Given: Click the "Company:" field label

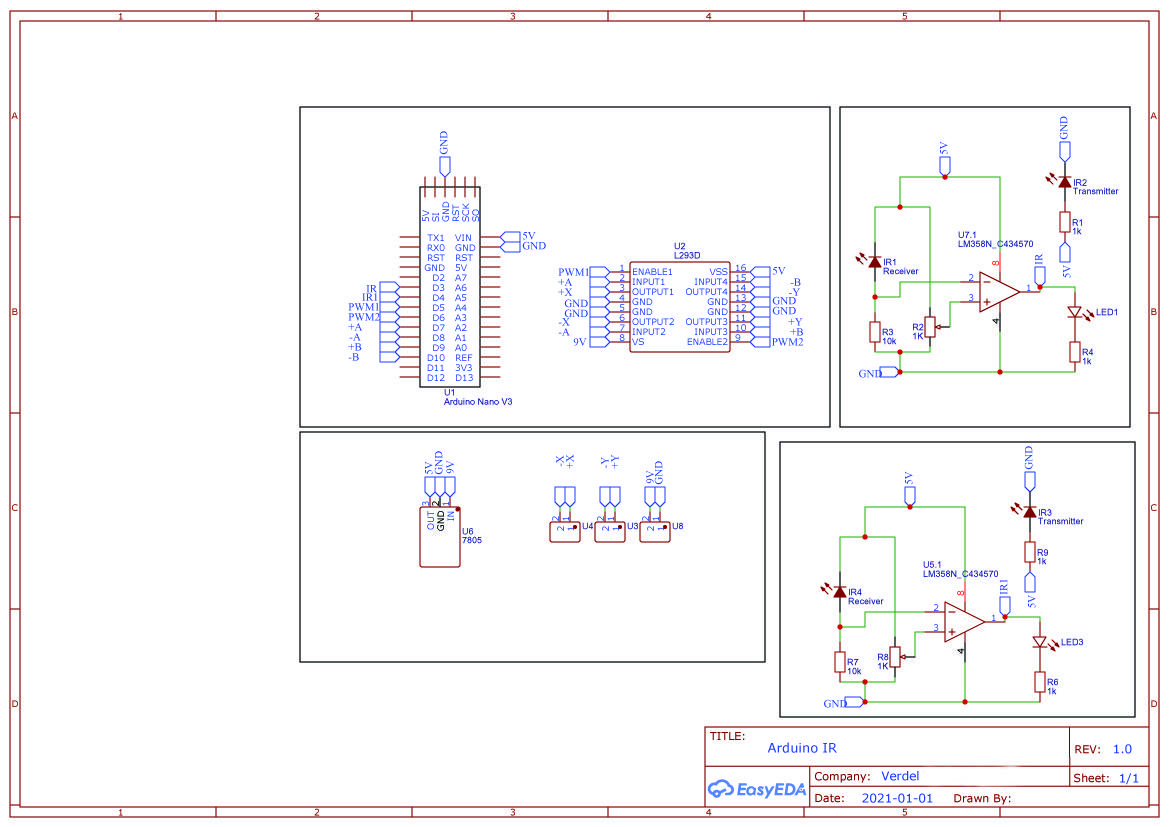Looking at the screenshot, I should 842,776.
